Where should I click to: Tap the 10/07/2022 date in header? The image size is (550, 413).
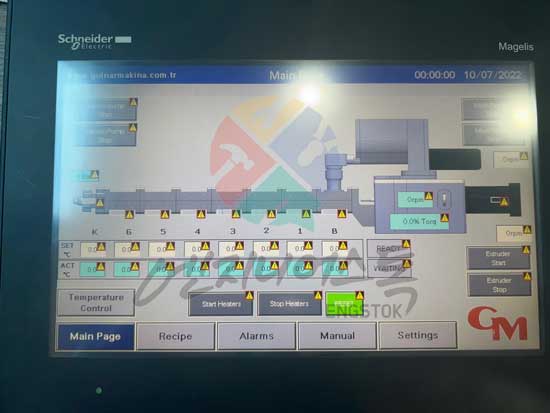(492, 75)
